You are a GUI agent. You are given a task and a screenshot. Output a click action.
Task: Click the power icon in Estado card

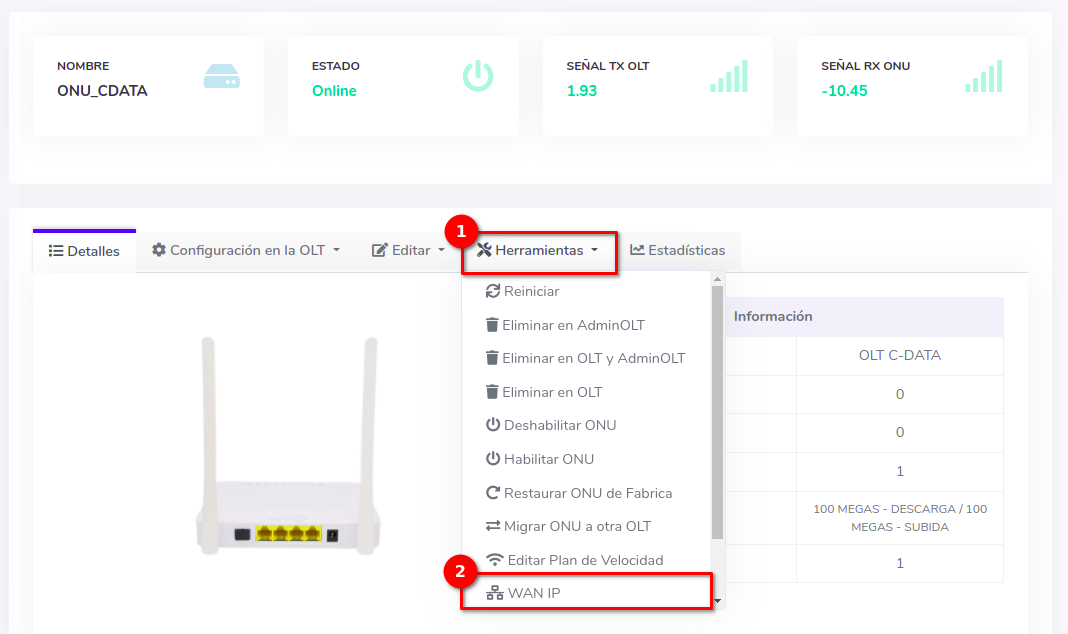tap(477, 76)
